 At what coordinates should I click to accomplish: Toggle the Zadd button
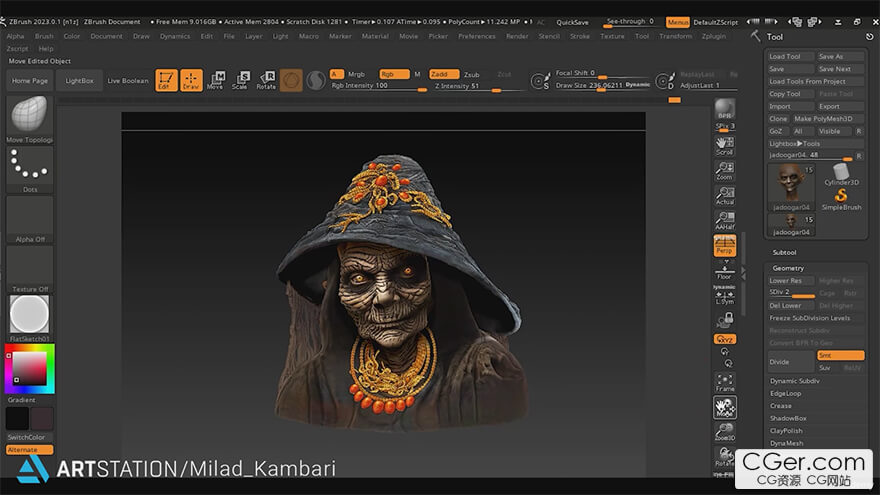tap(444, 74)
